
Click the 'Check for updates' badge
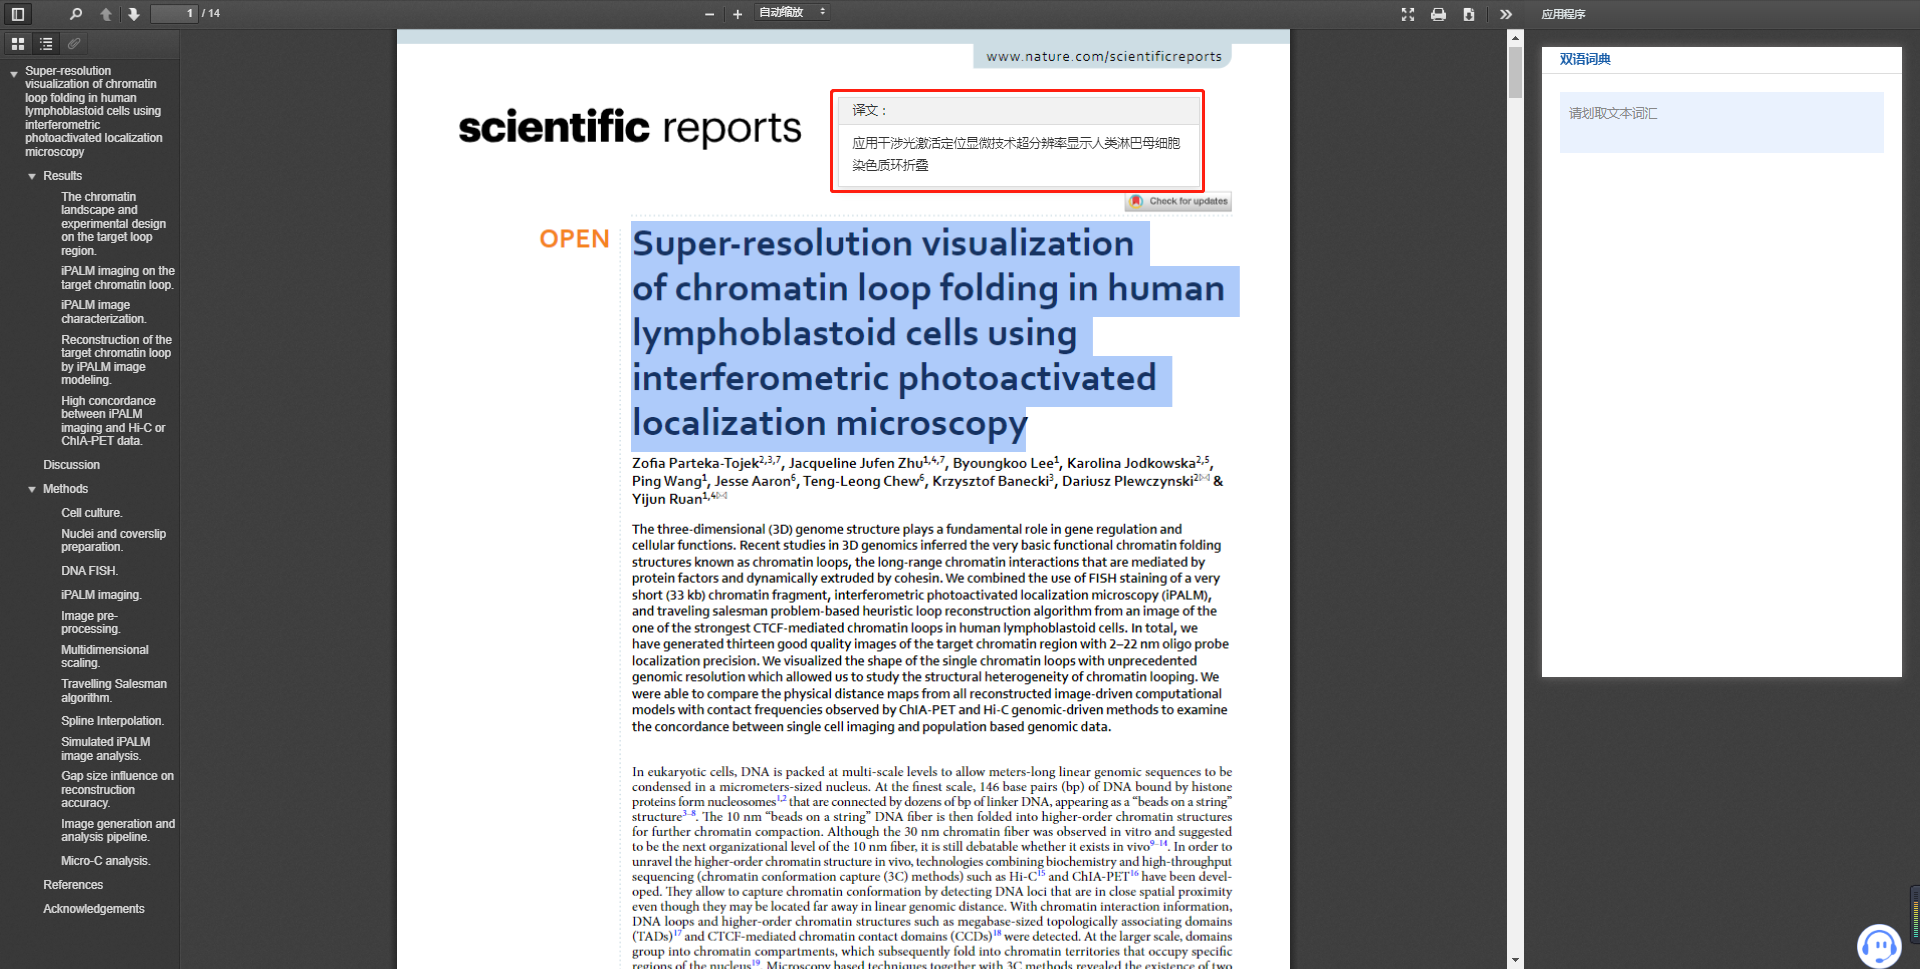tap(1178, 201)
